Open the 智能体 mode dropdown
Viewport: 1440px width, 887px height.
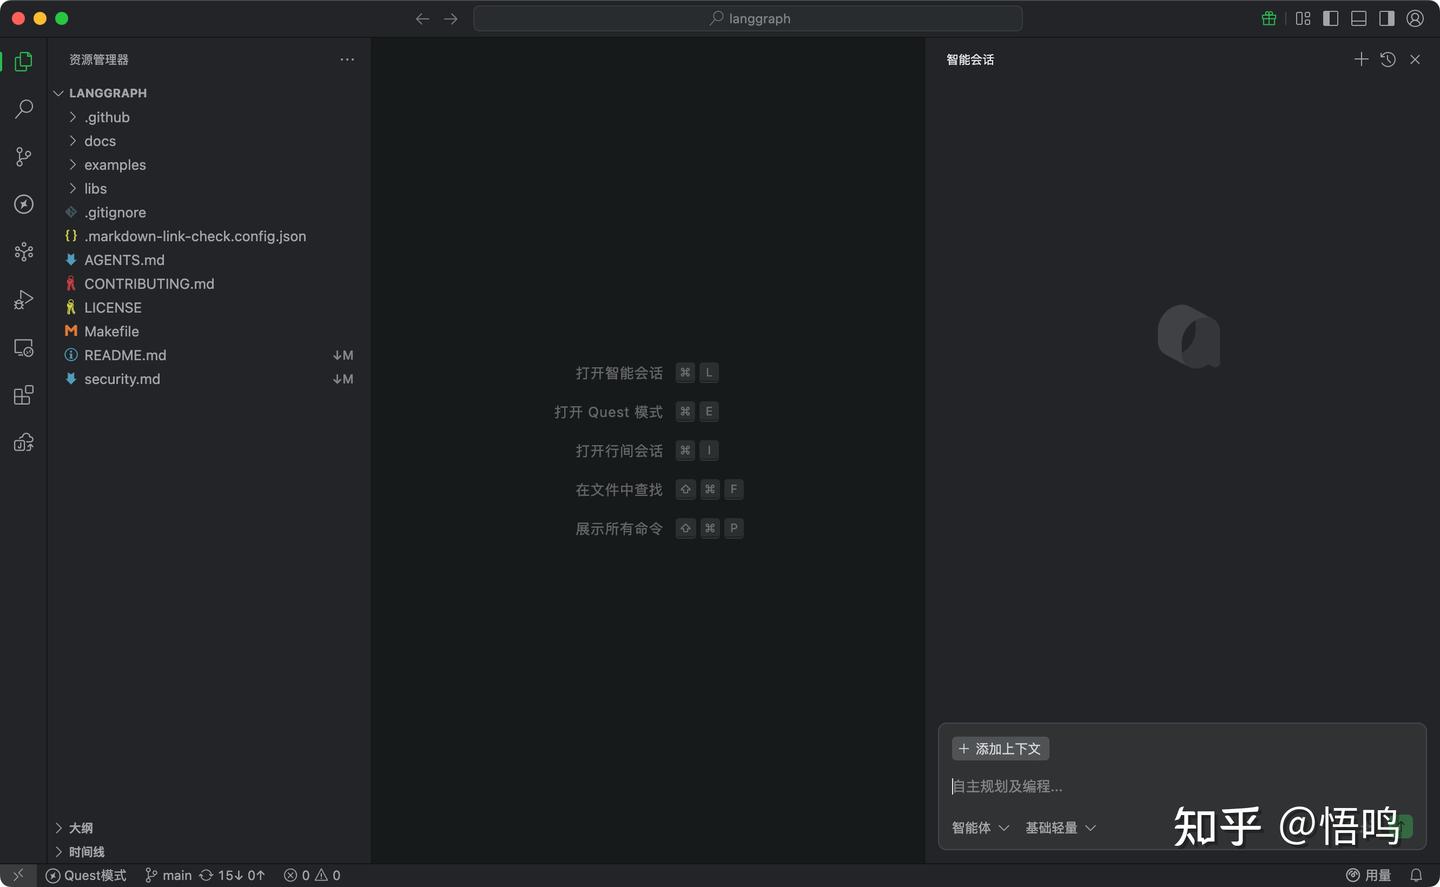980,827
